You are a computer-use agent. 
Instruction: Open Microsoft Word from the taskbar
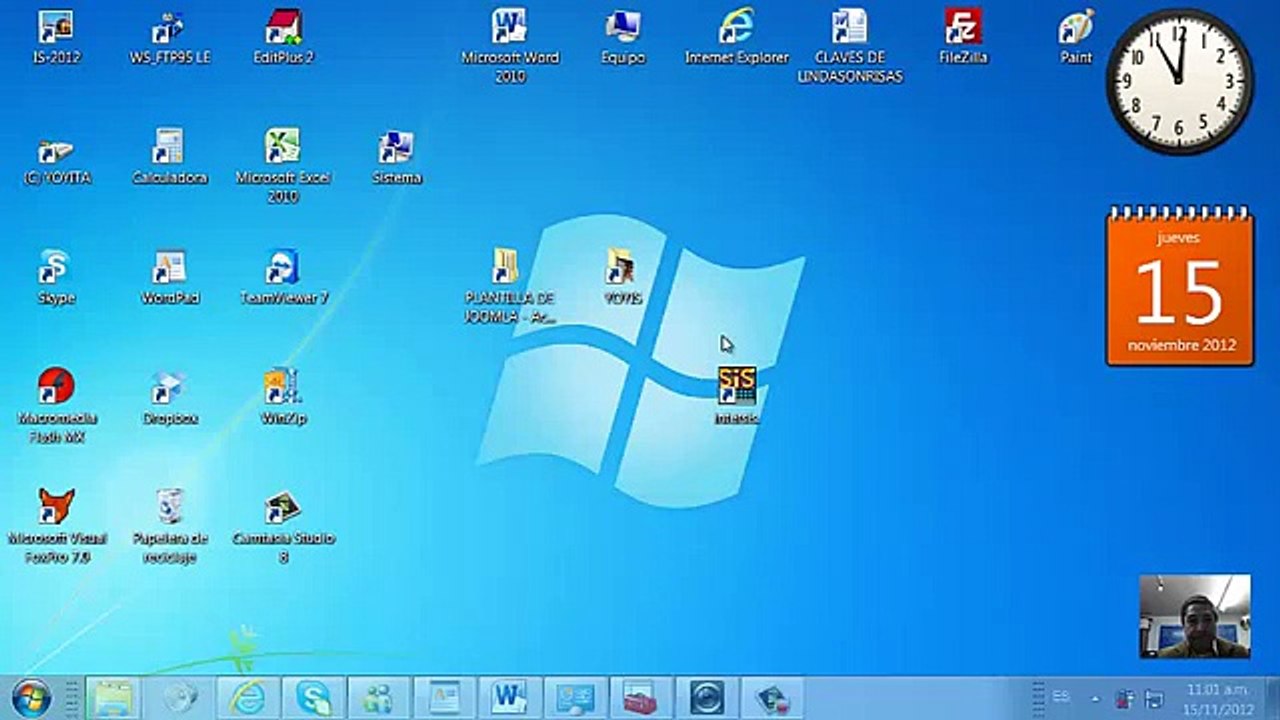(510, 697)
